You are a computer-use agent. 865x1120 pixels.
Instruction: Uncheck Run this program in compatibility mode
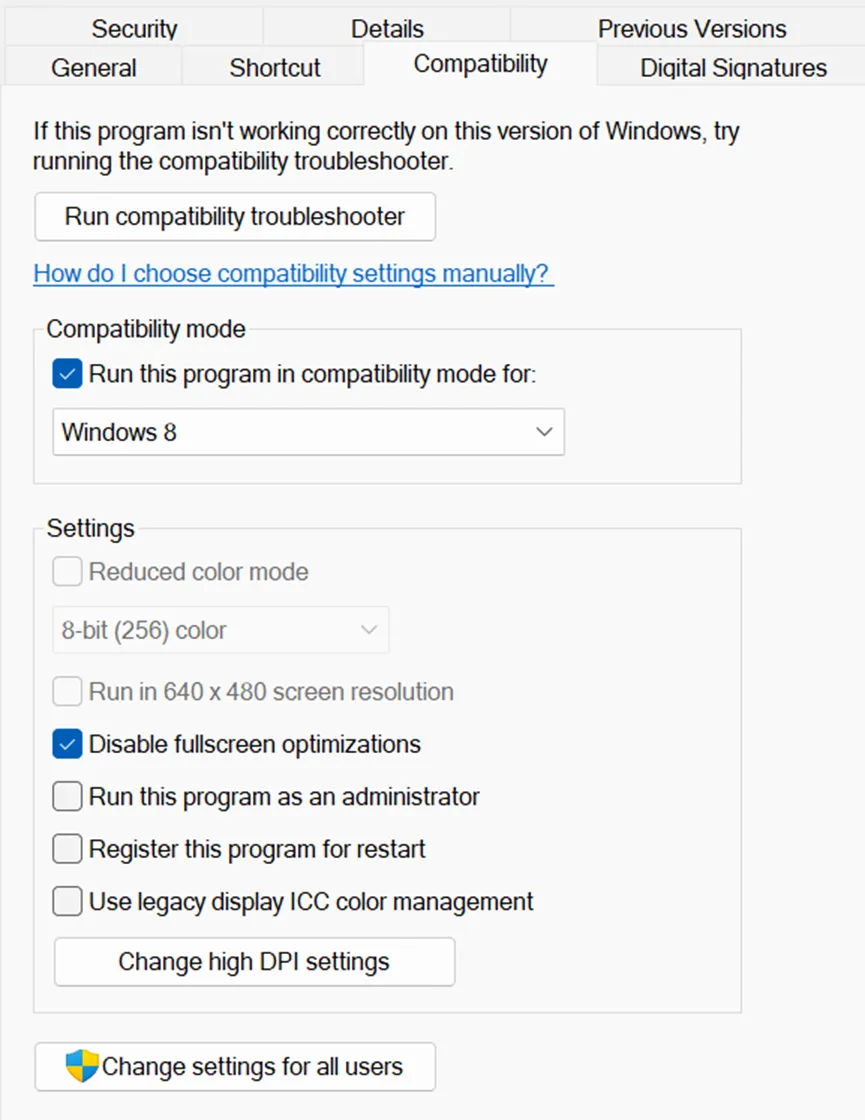point(67,375)
